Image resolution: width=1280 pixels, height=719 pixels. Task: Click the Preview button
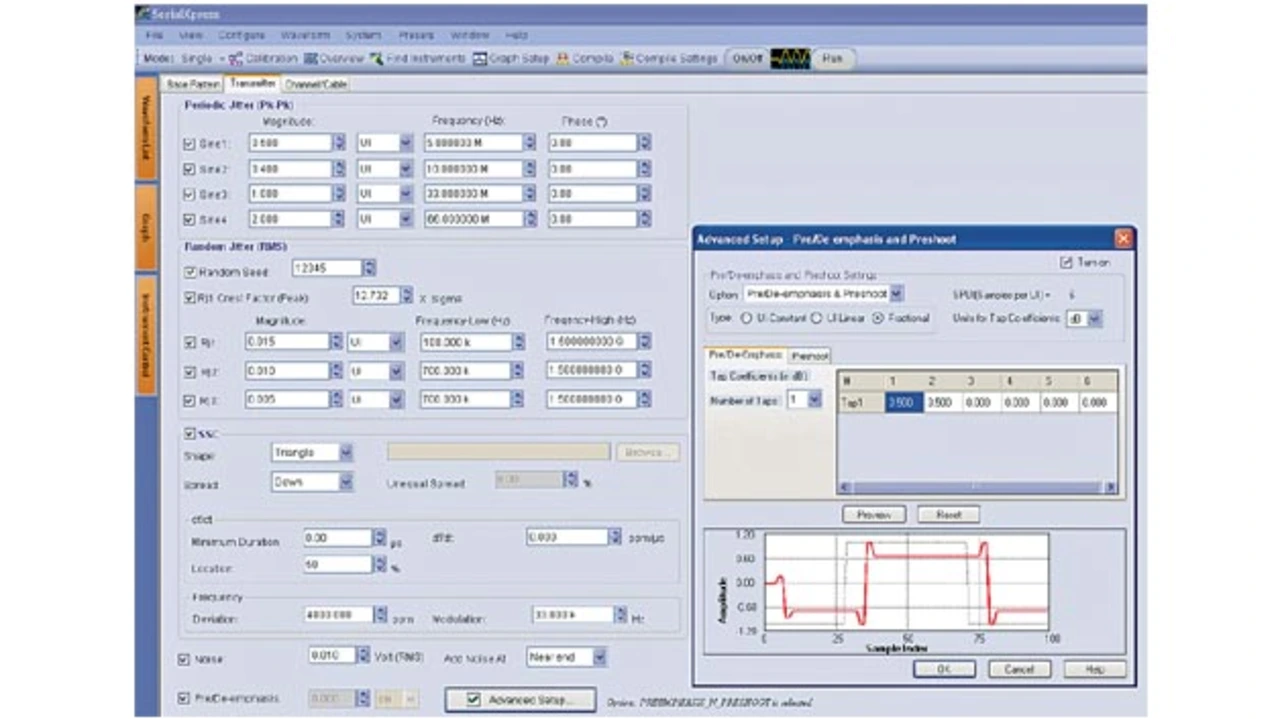(874, 515)
